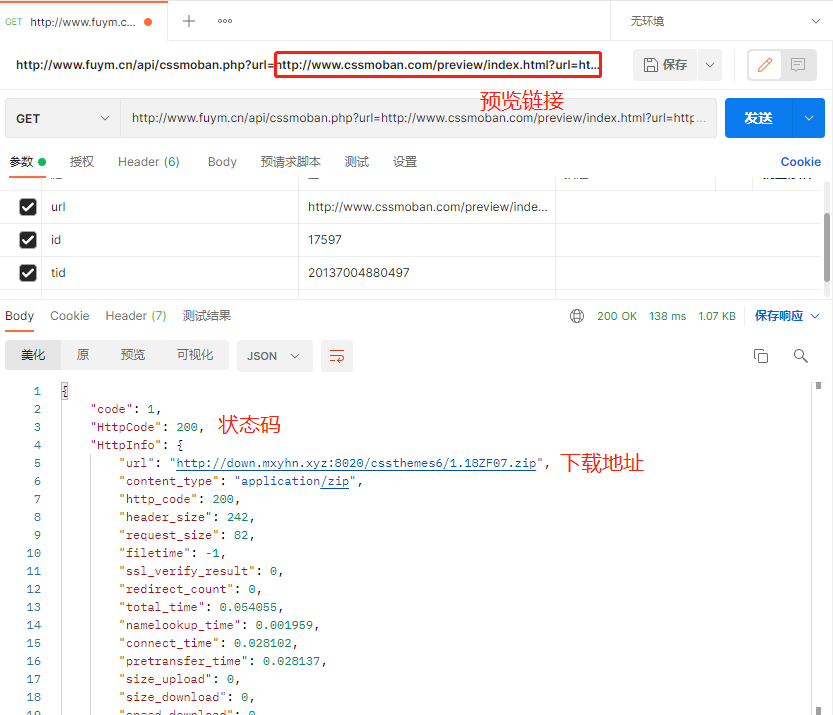Select the 原 raw view
Viewport: 833px width, 715px height.
(83, 355)
